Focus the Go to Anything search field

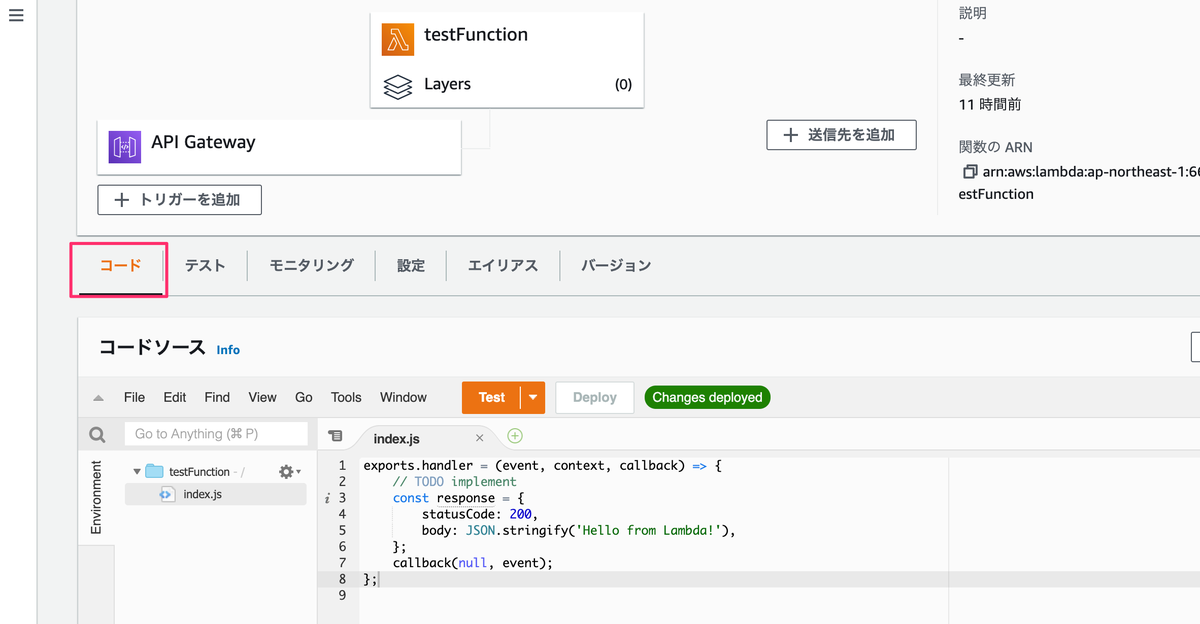pos(216,434)
